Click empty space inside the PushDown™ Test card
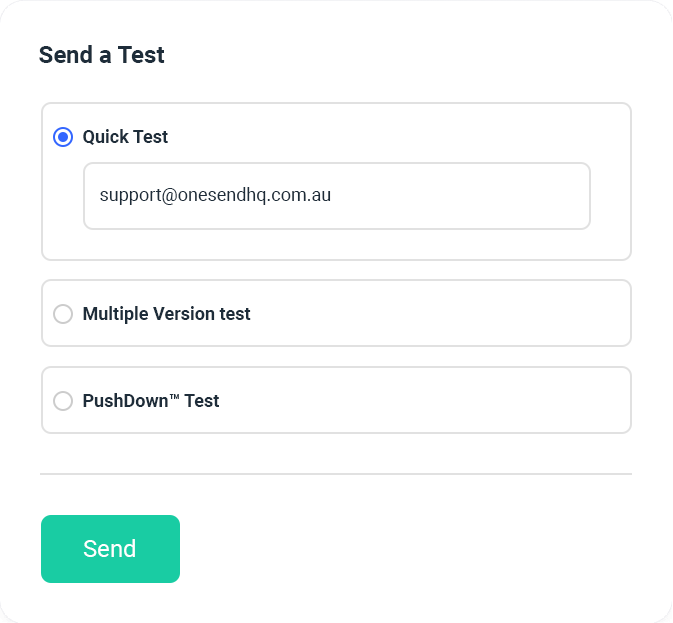 pyautogui.click(x=450, y=401)
